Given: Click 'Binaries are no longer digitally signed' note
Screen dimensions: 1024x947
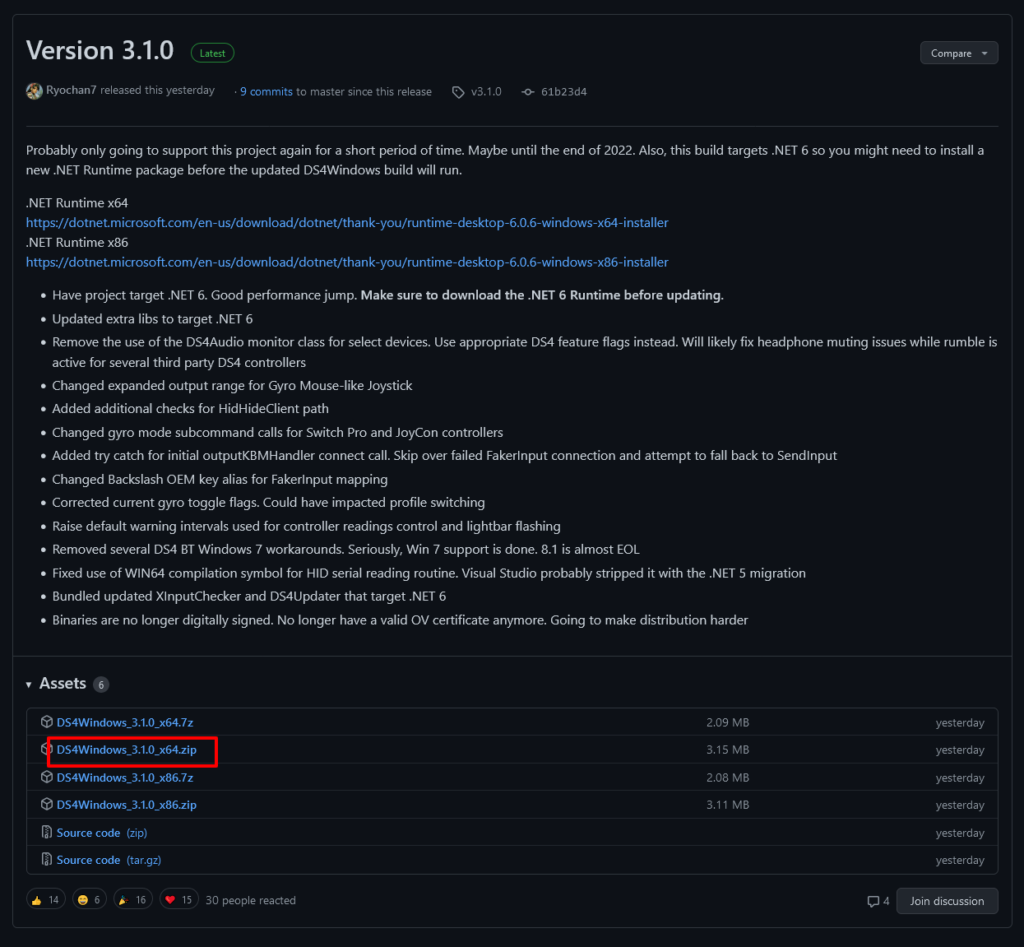Looking at the screenshot, I should (400, 620).
